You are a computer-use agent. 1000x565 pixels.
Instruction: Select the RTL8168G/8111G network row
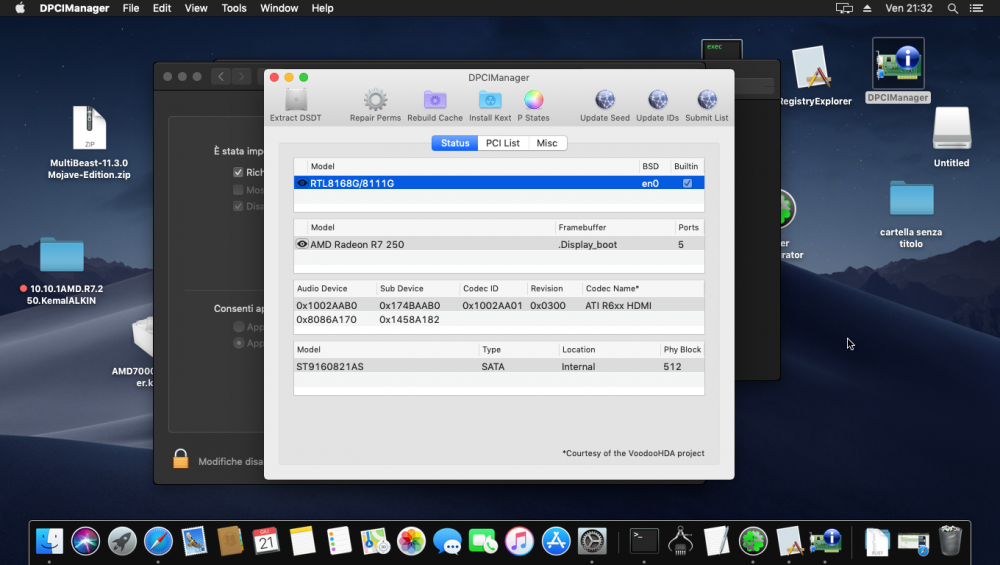(499, 183)
